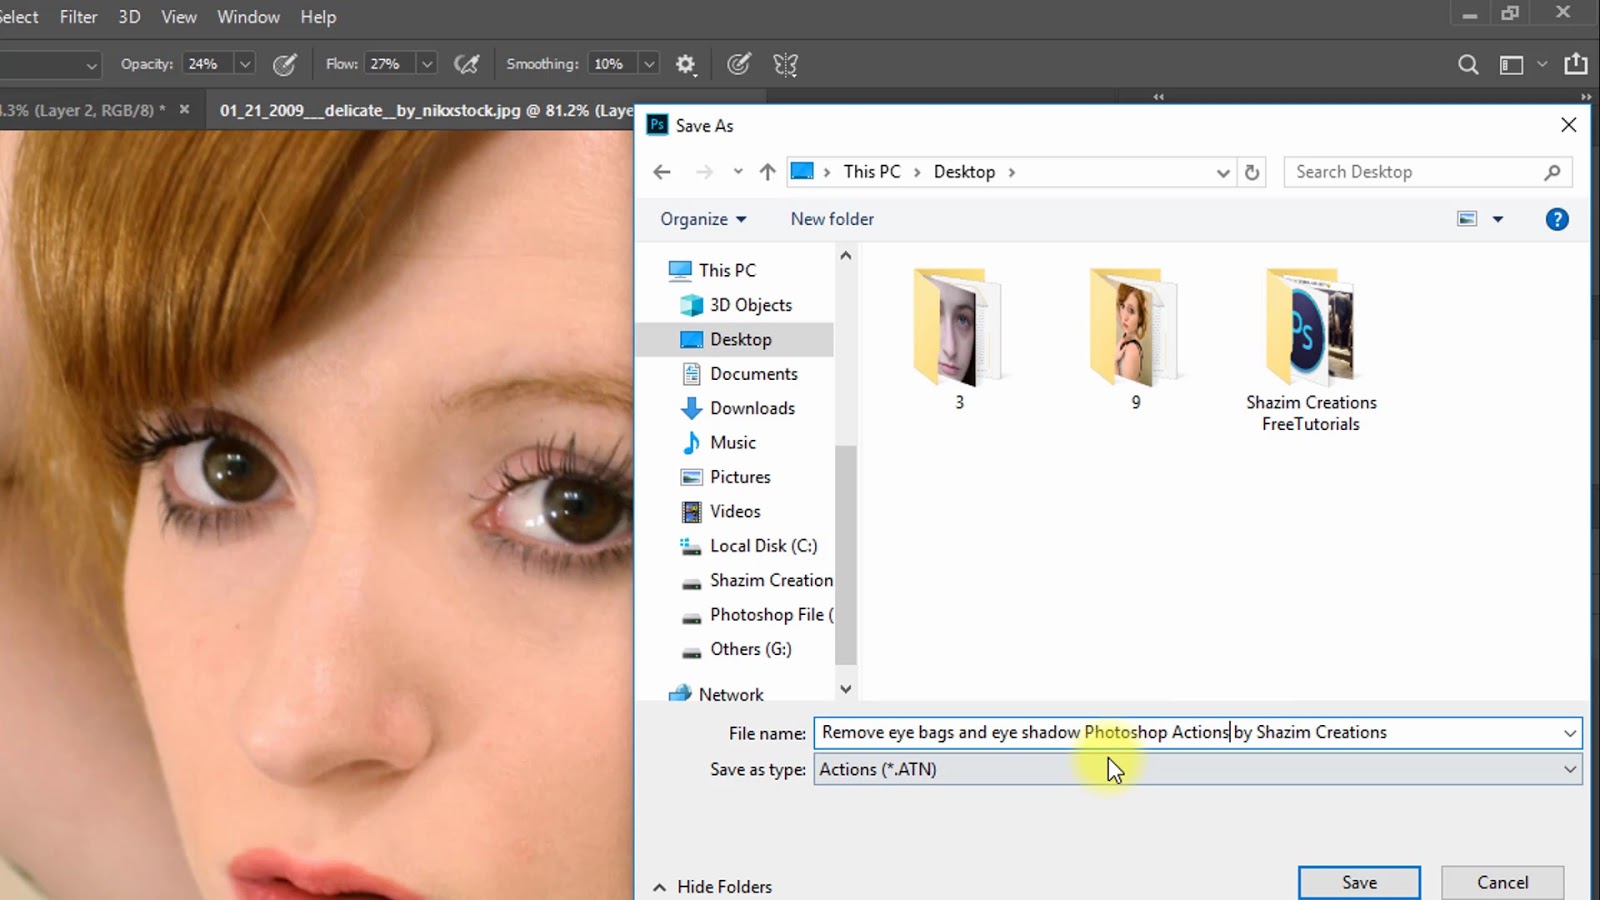
Task: Open the File name dropdown arrow
Action: (x=1570, y=733)
